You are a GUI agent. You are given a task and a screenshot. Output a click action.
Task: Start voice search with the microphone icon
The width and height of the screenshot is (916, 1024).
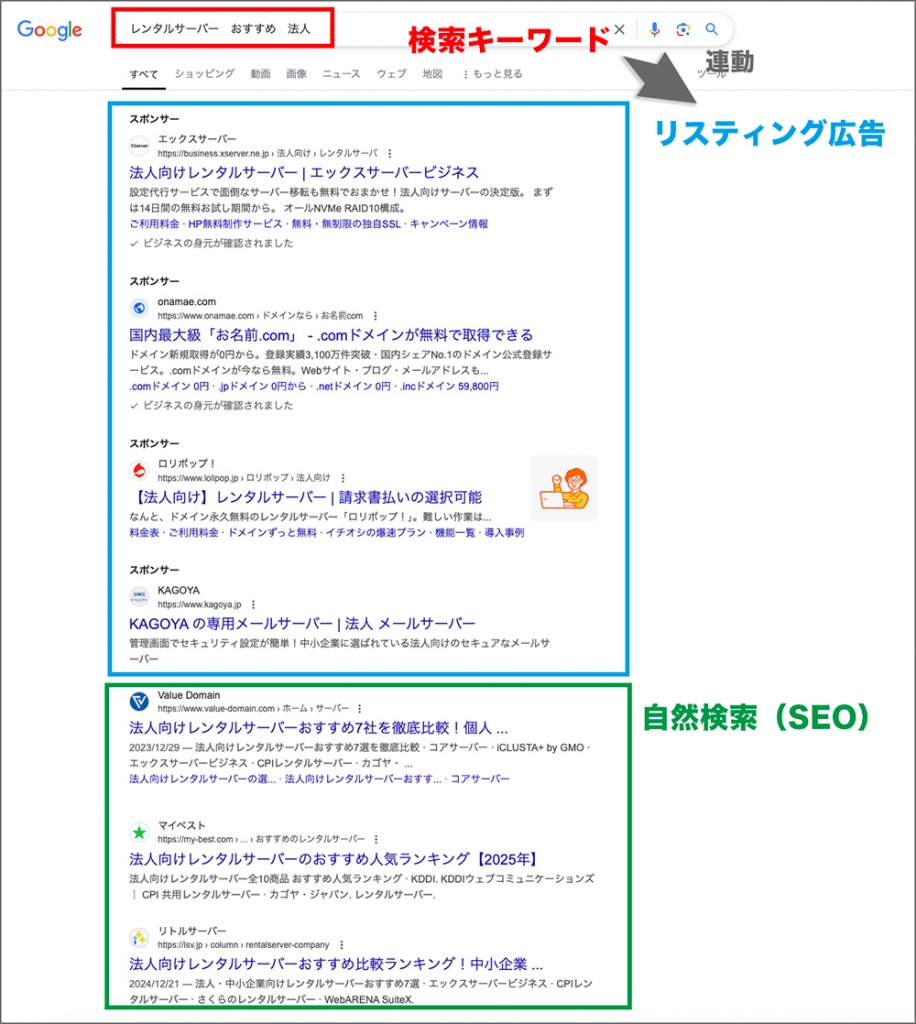click(654, 29)
